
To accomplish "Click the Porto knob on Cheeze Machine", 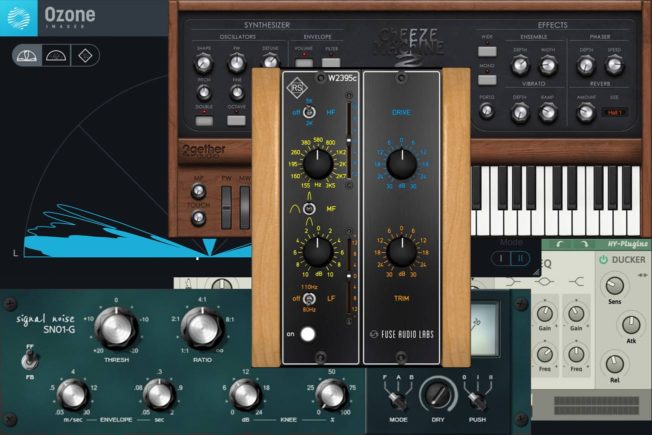I will pyautogui.click(x=487, y=111).
